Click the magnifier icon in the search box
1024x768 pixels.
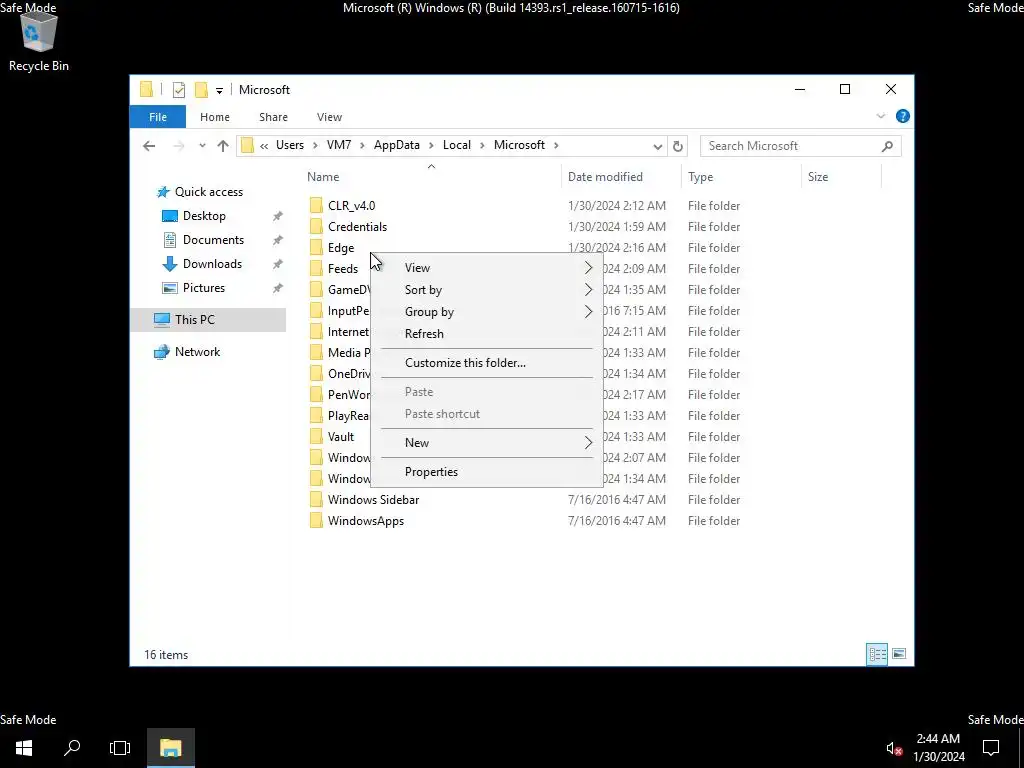tap(887, 146)
